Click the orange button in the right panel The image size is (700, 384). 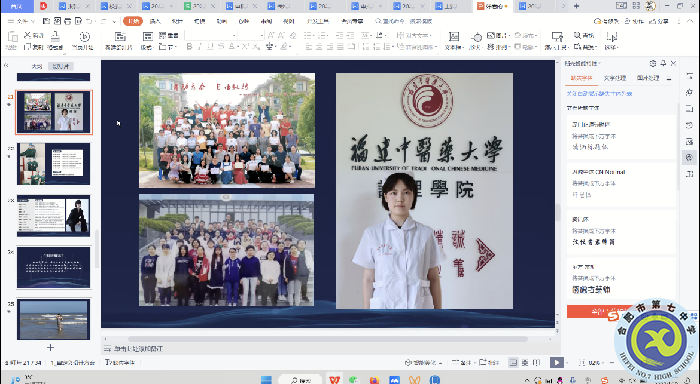[x=600, y=311]
